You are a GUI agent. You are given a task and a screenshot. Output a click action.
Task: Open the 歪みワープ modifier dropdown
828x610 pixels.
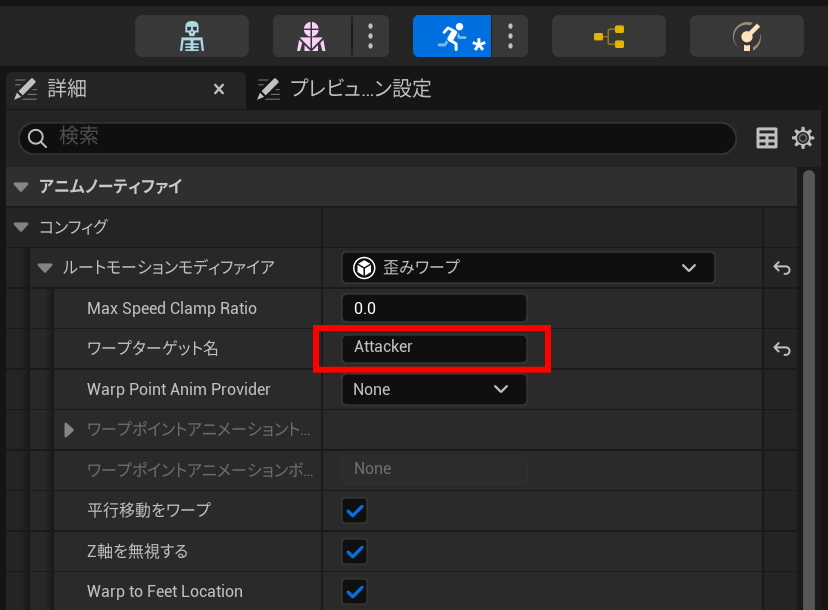click(528, 268)
